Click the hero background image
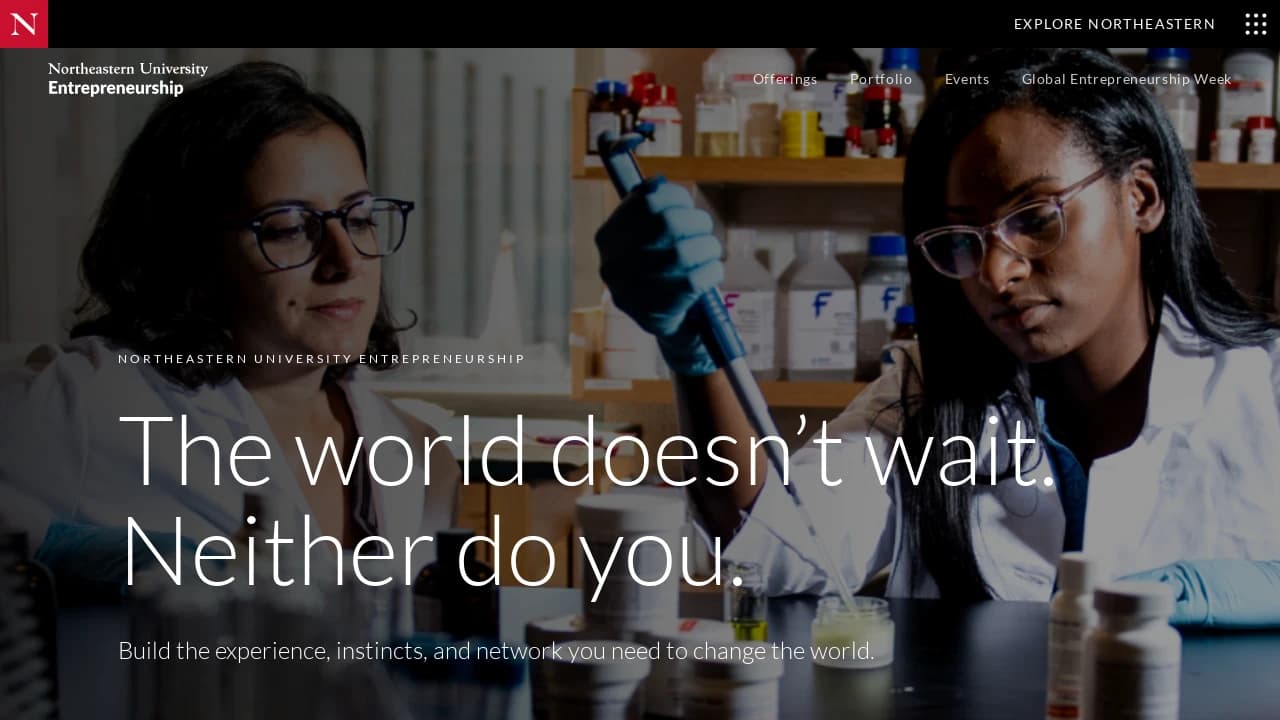1280x720 pixels. pyautogui.click(x=640, y=250)
